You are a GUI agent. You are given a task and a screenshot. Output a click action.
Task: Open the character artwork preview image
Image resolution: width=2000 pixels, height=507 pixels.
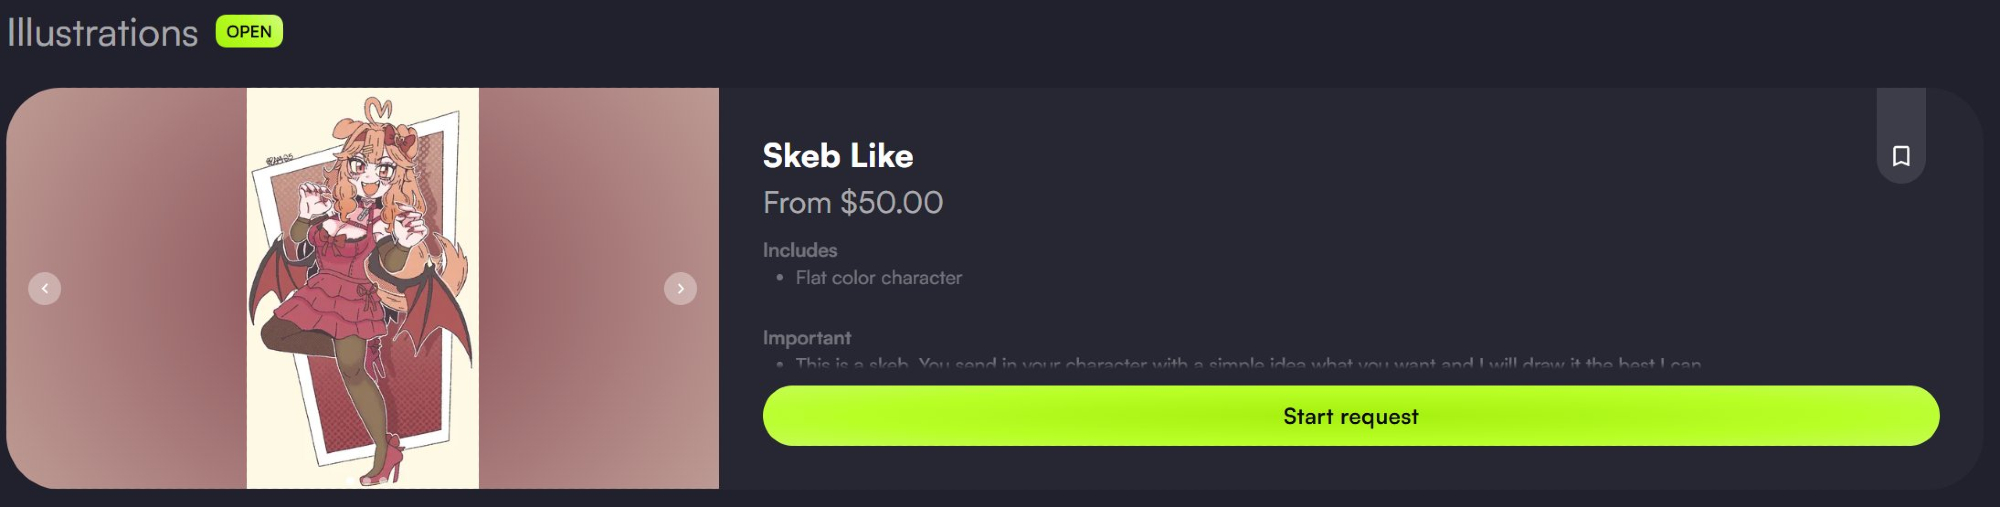(362, 288)
